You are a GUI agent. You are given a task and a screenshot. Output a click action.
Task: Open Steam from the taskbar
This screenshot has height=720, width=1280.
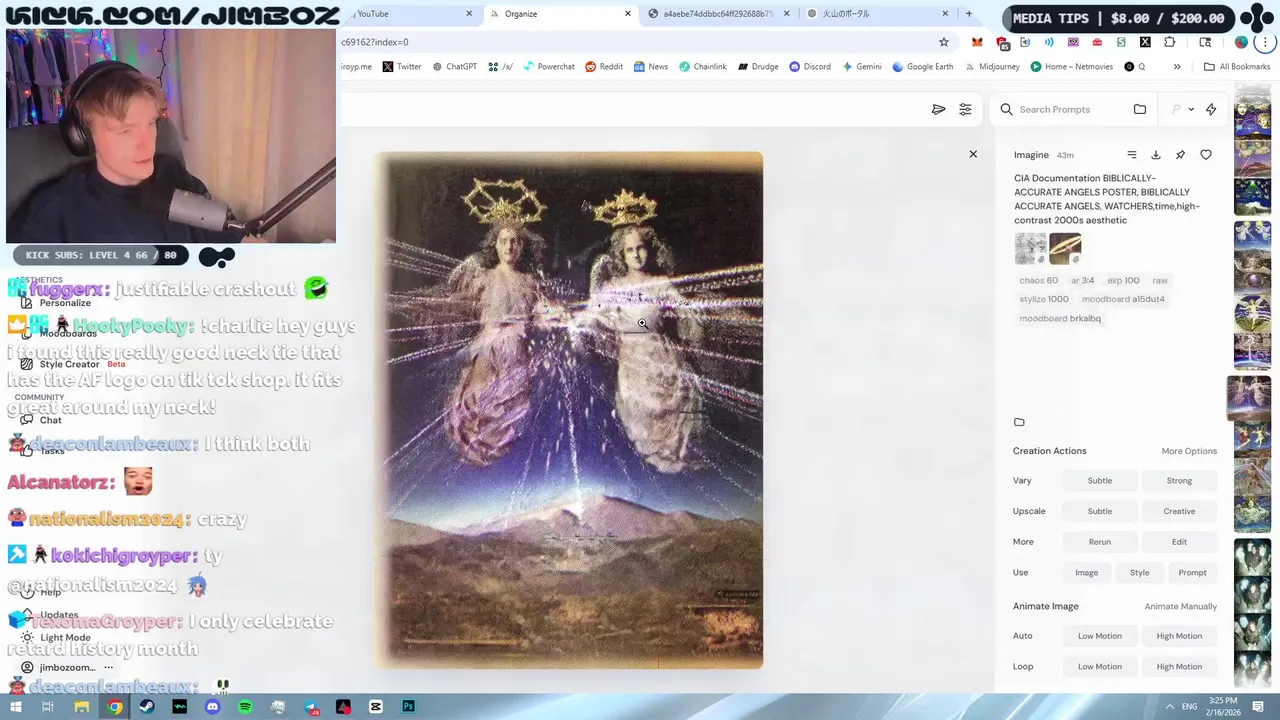pos(147,707)
